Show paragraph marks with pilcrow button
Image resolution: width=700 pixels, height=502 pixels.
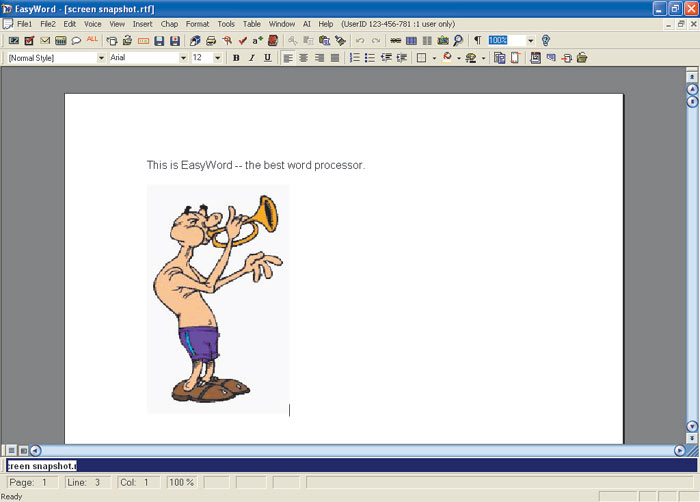pos(477,41)
